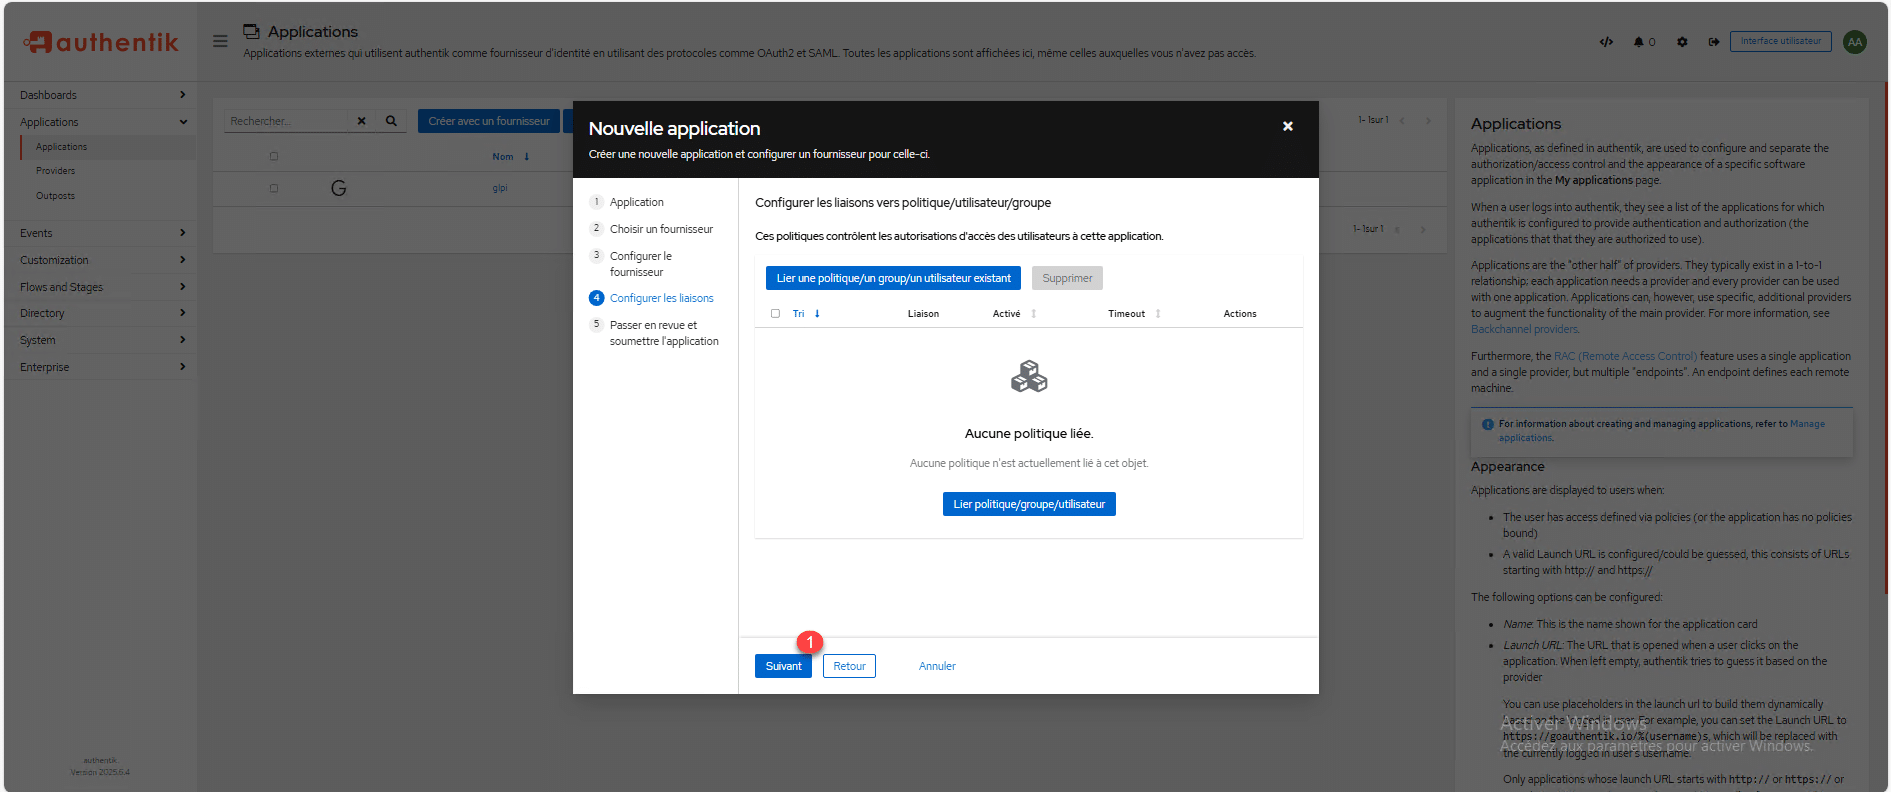Clear the search with the X icon
The height and width of the screenshot is (792, 1891).
point(361,121)
